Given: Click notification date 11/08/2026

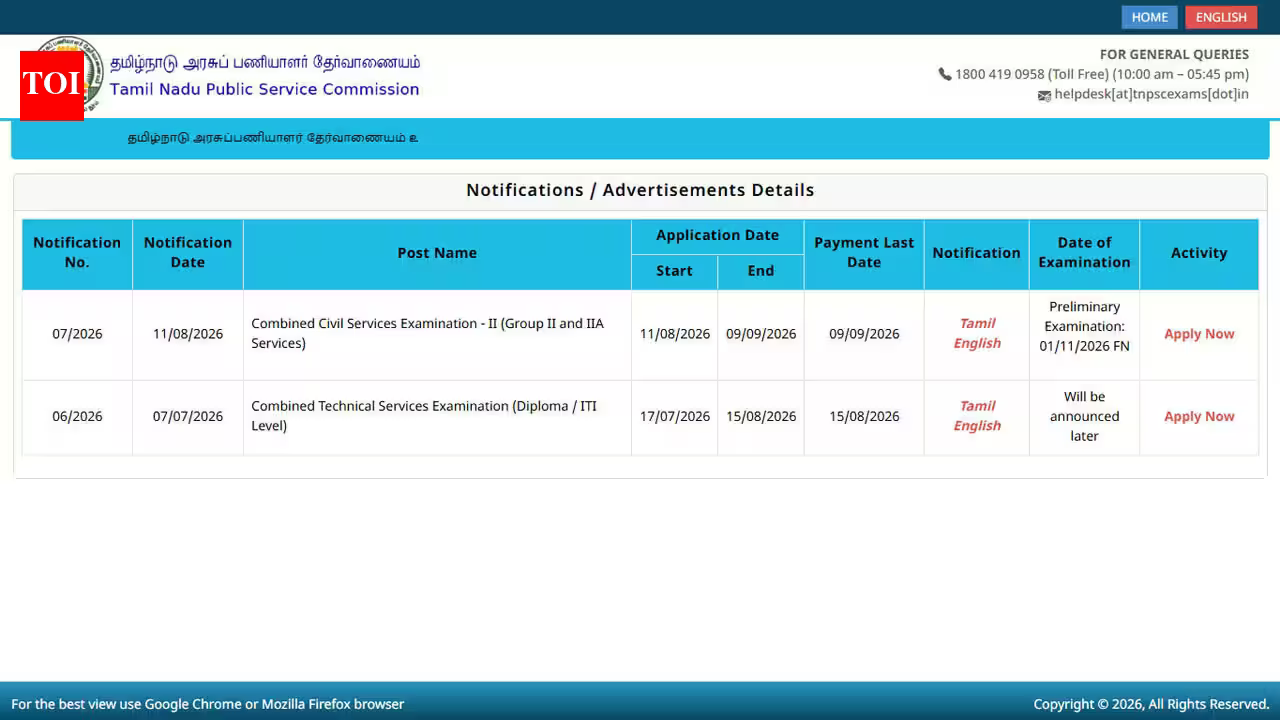Looking at the screenshot, I should 188,334.
